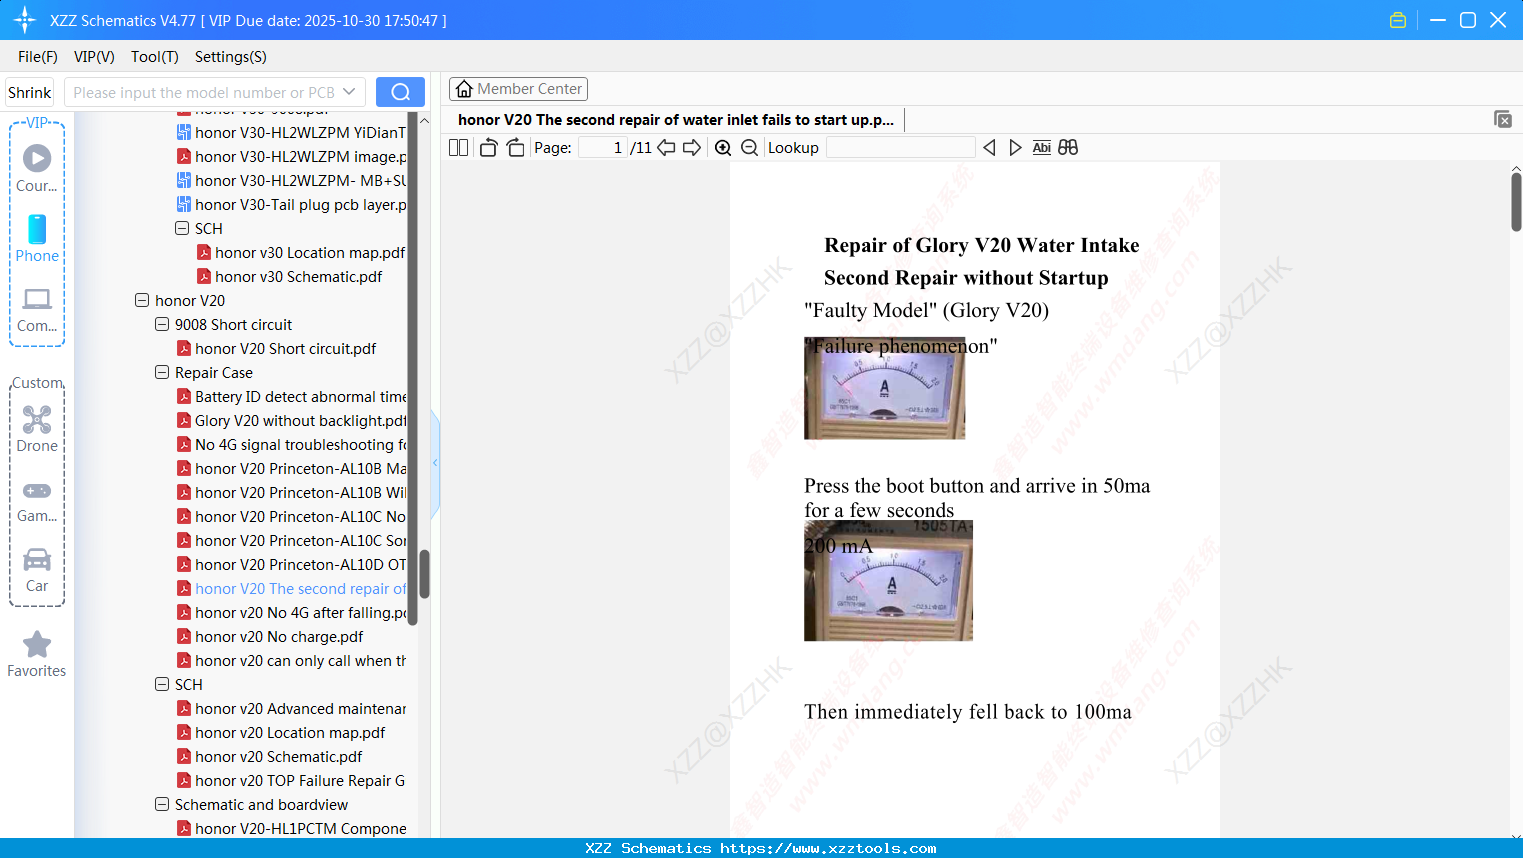Click the Member Center button

pos(518,89)
